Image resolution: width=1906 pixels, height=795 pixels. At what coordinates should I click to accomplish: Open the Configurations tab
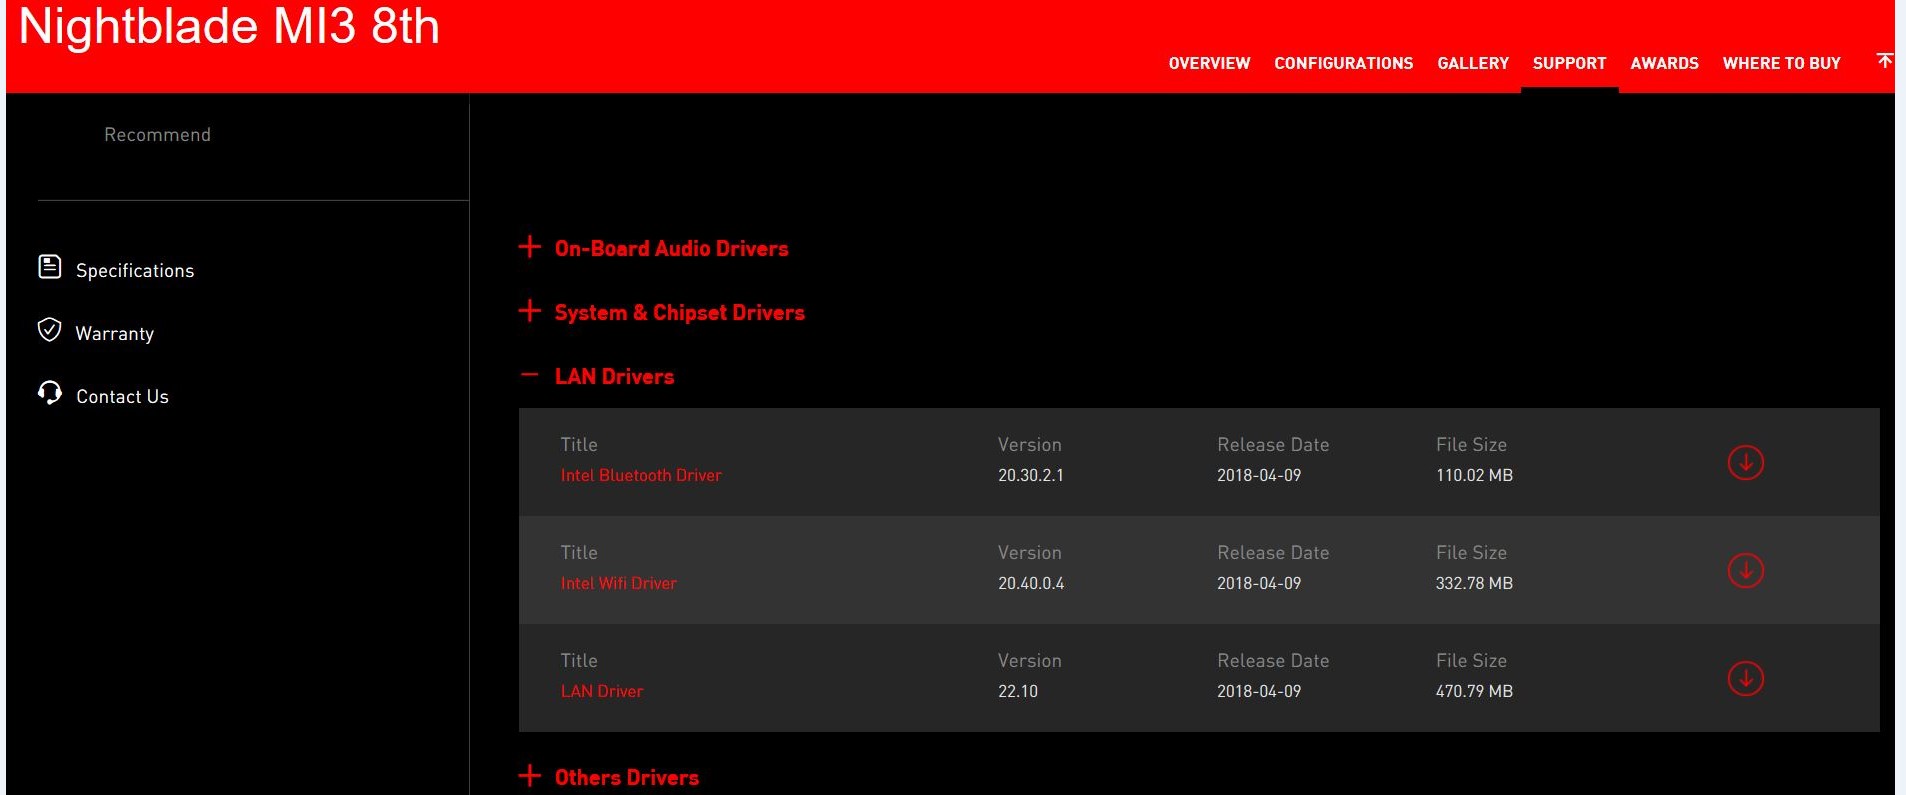[1343, 63]
